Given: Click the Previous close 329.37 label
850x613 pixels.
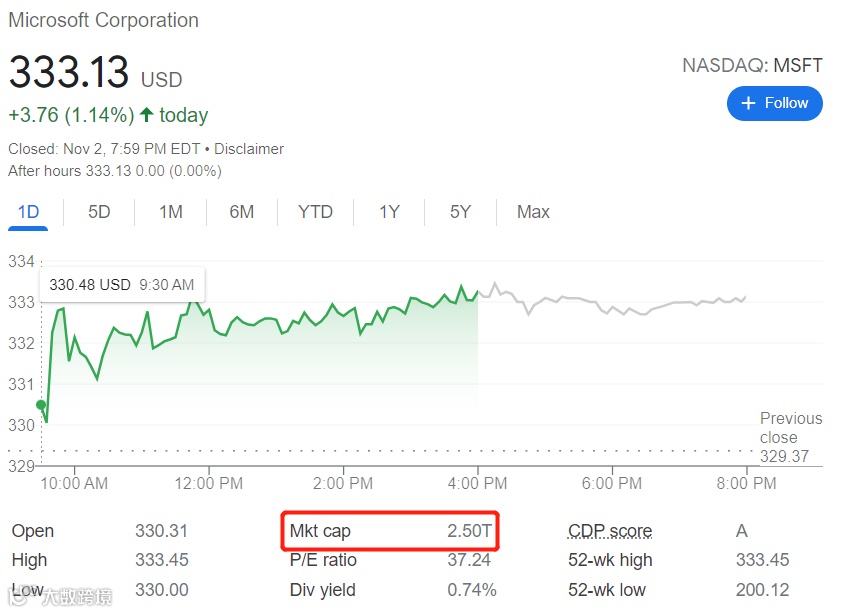Looking at the screenshot, I should [791, 437].
